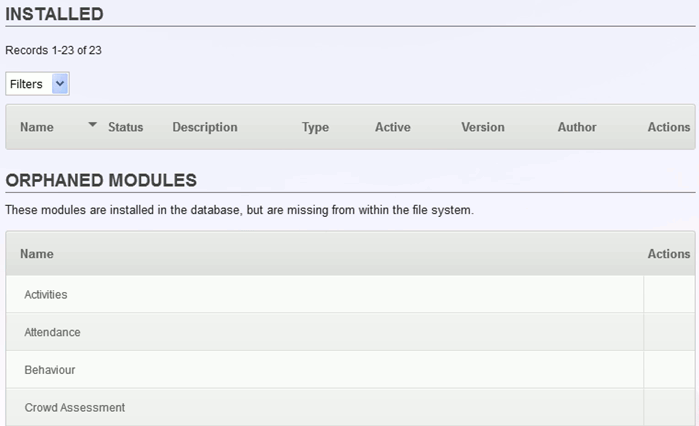699x426 pixels.
Task: Click Name header in Orphaned Modules table
Action: [x=37, y=254]
